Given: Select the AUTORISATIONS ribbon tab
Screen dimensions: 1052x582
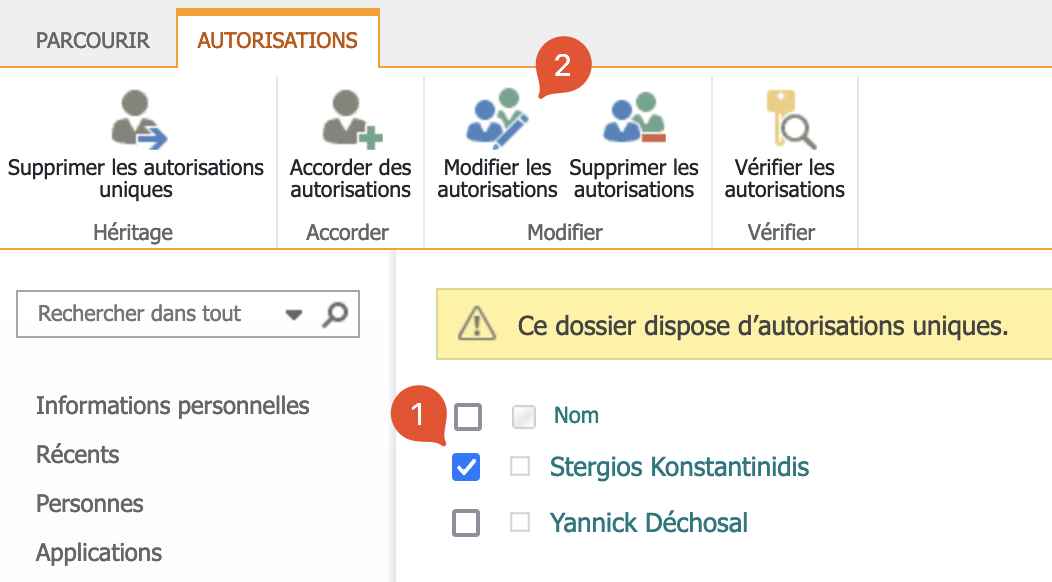Looking at the screenshot, I should pyautogui.click(x=277, y=41).
